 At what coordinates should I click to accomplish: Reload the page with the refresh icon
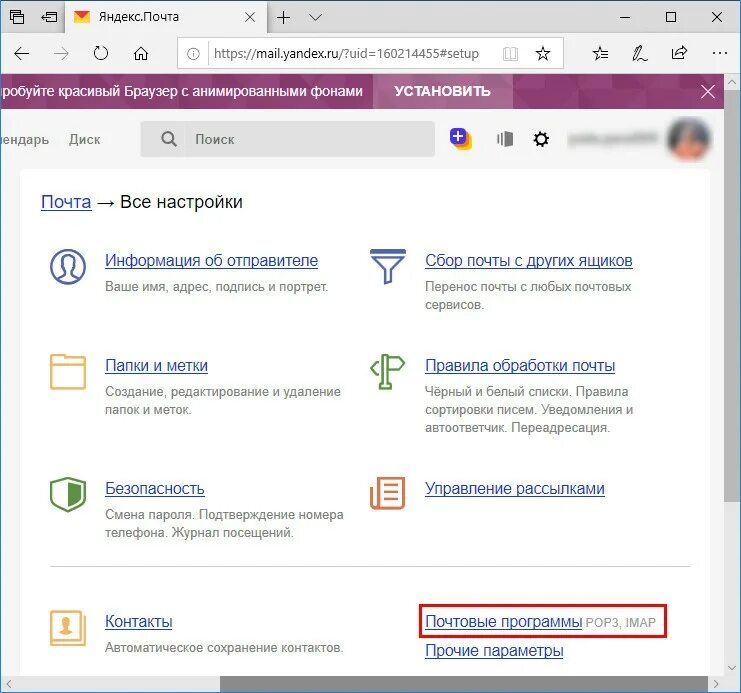point(101,53)
